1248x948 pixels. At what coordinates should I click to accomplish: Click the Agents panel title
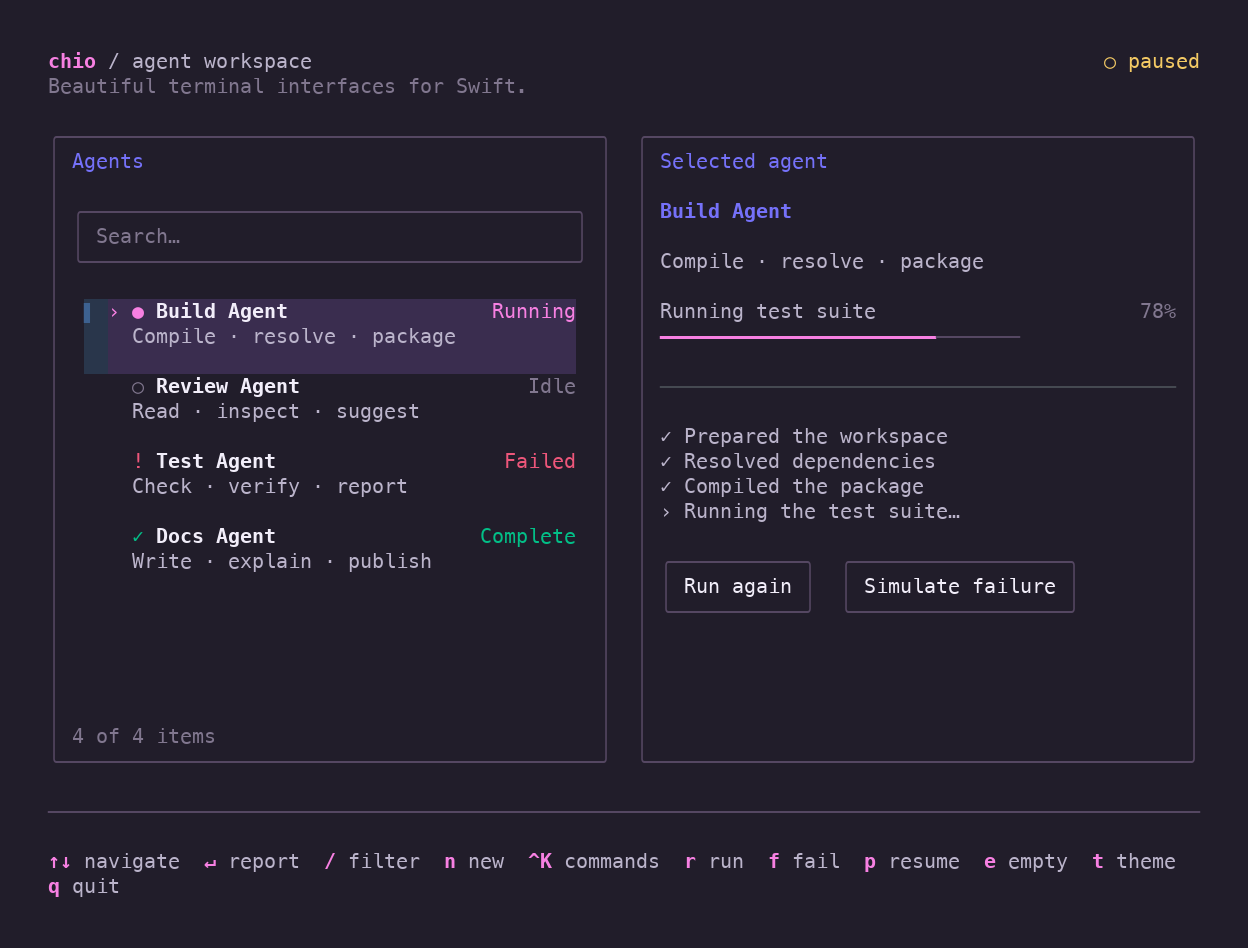(x=108, y=161)
